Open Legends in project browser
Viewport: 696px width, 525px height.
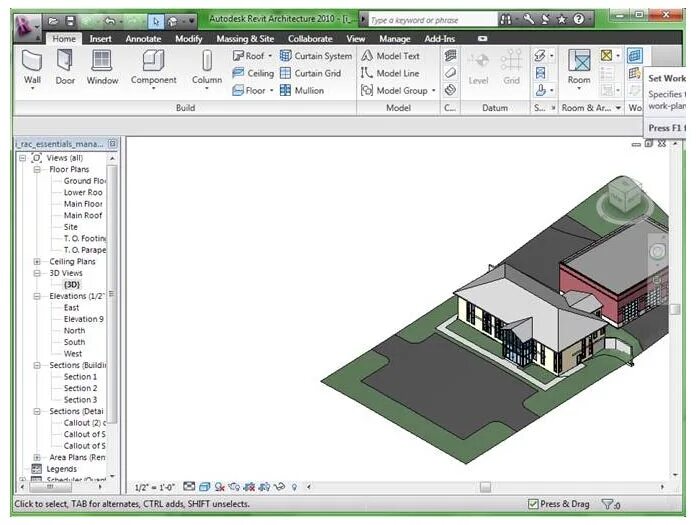coord(61,469)
